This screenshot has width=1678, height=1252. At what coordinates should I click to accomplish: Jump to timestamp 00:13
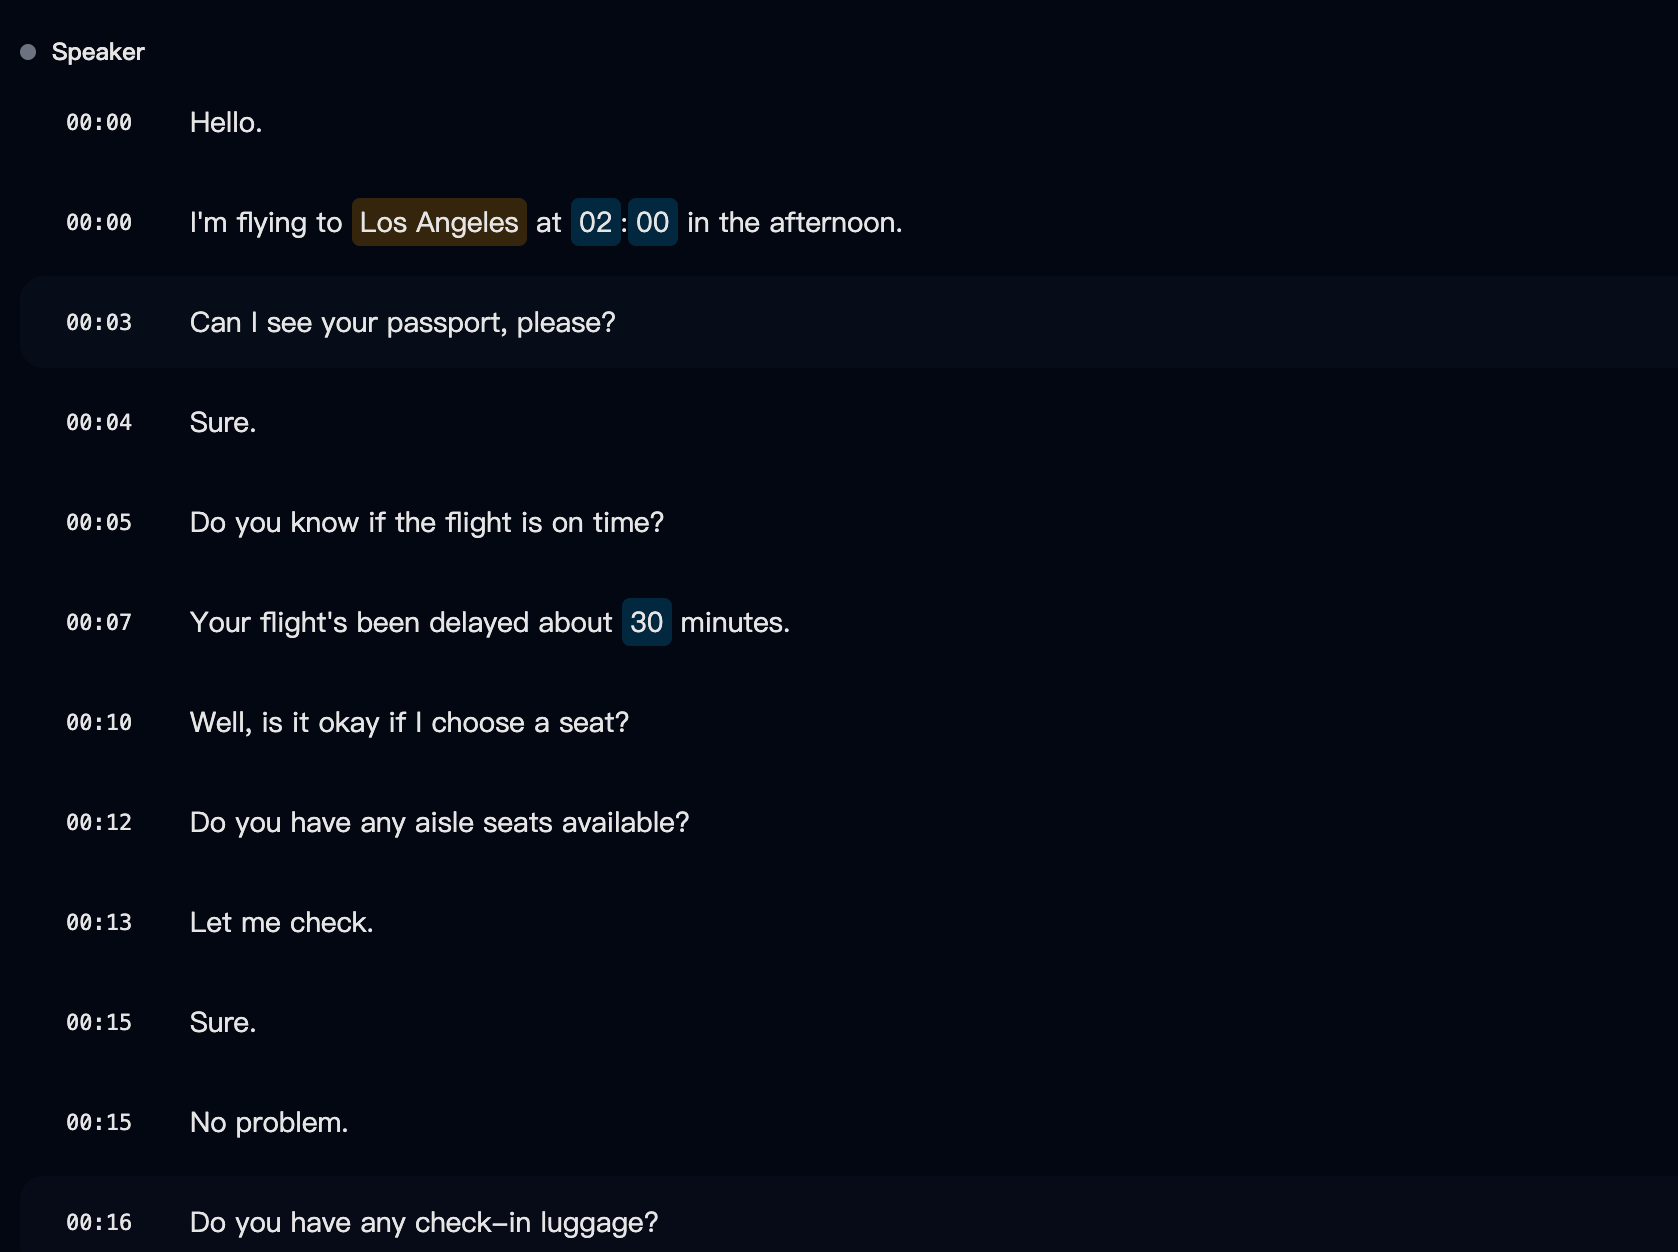click(x=99, y=922)
